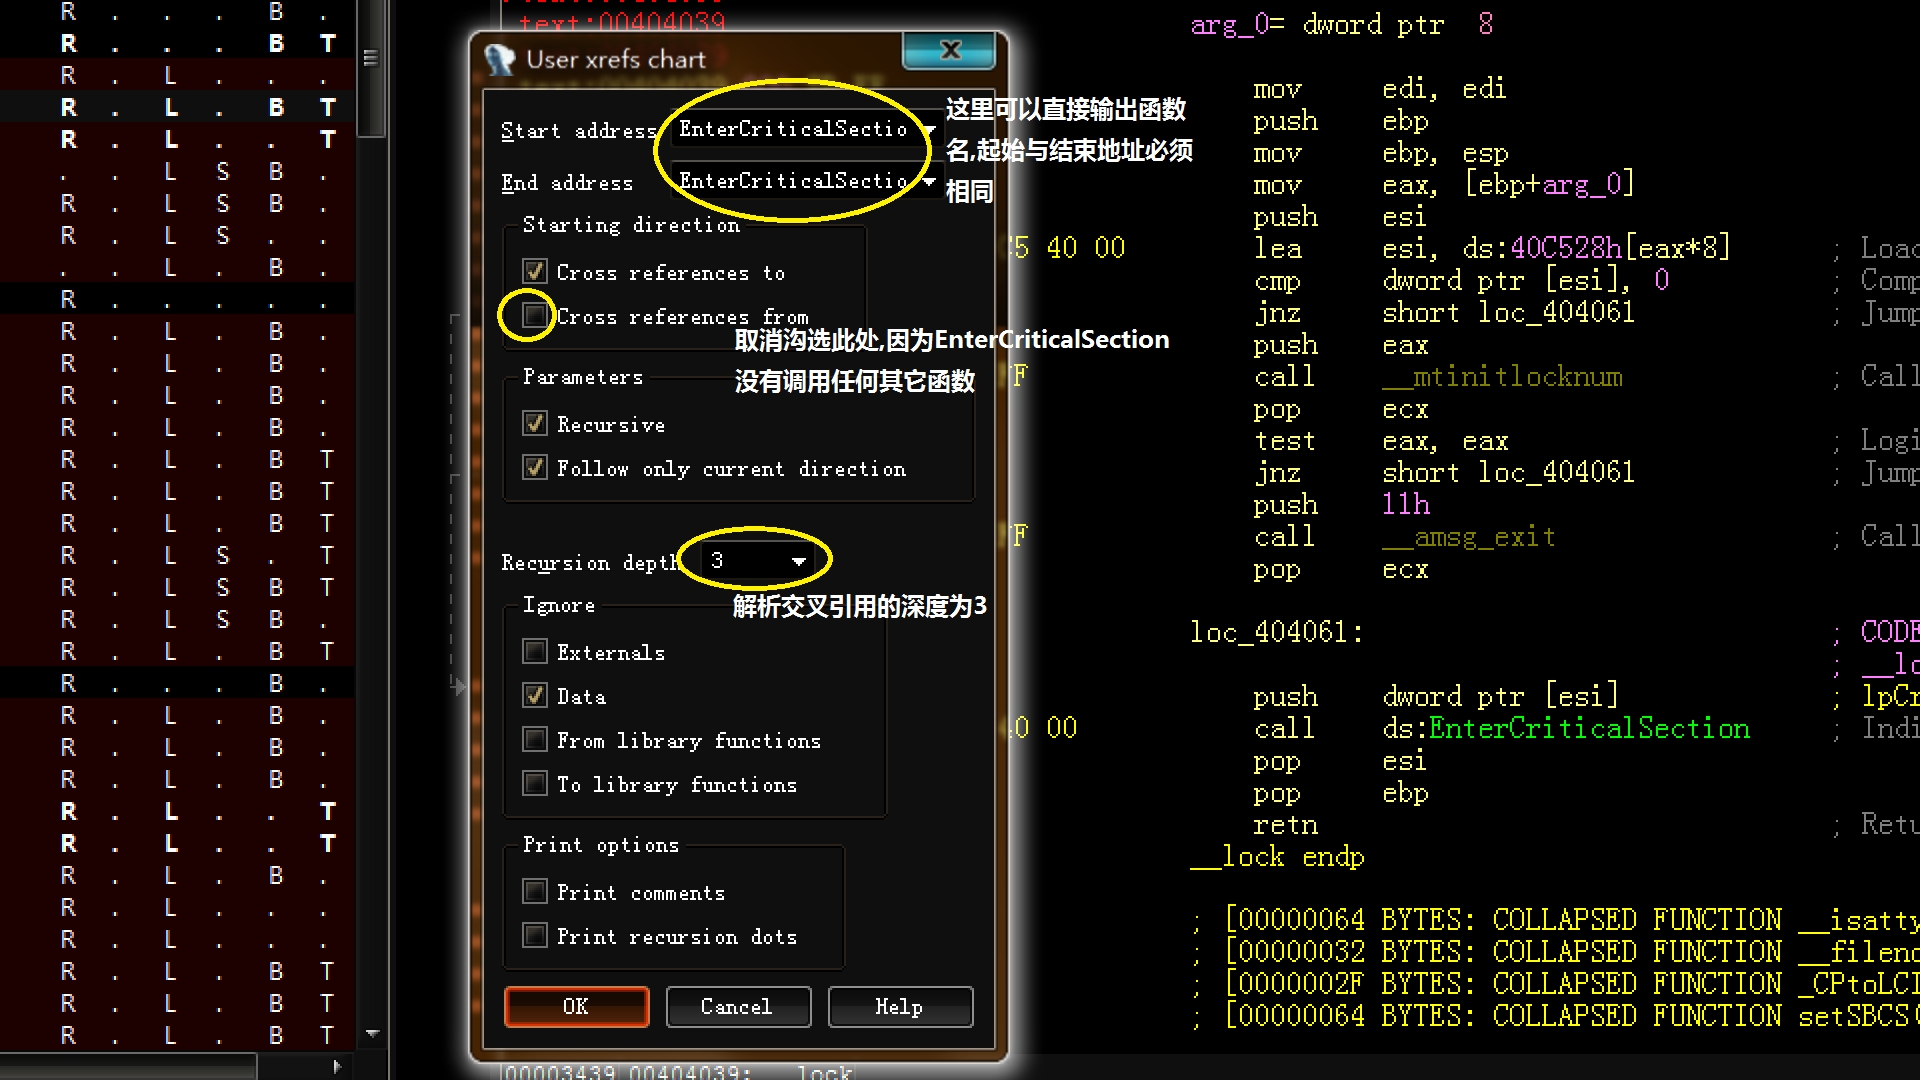Click 'cmp dword ptr [esi], 0' instruction
The height and width of the screenshot is (1080, 1920).
(1461, 281)
